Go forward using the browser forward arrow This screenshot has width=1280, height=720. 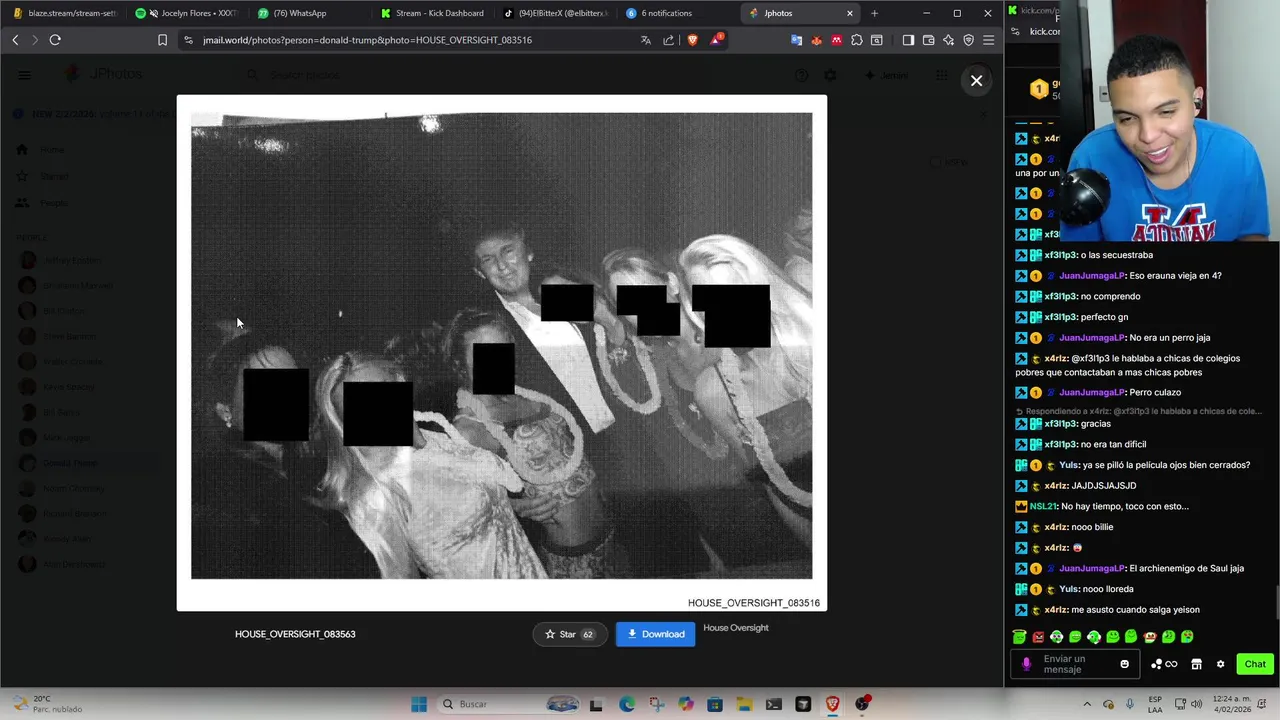34,40
